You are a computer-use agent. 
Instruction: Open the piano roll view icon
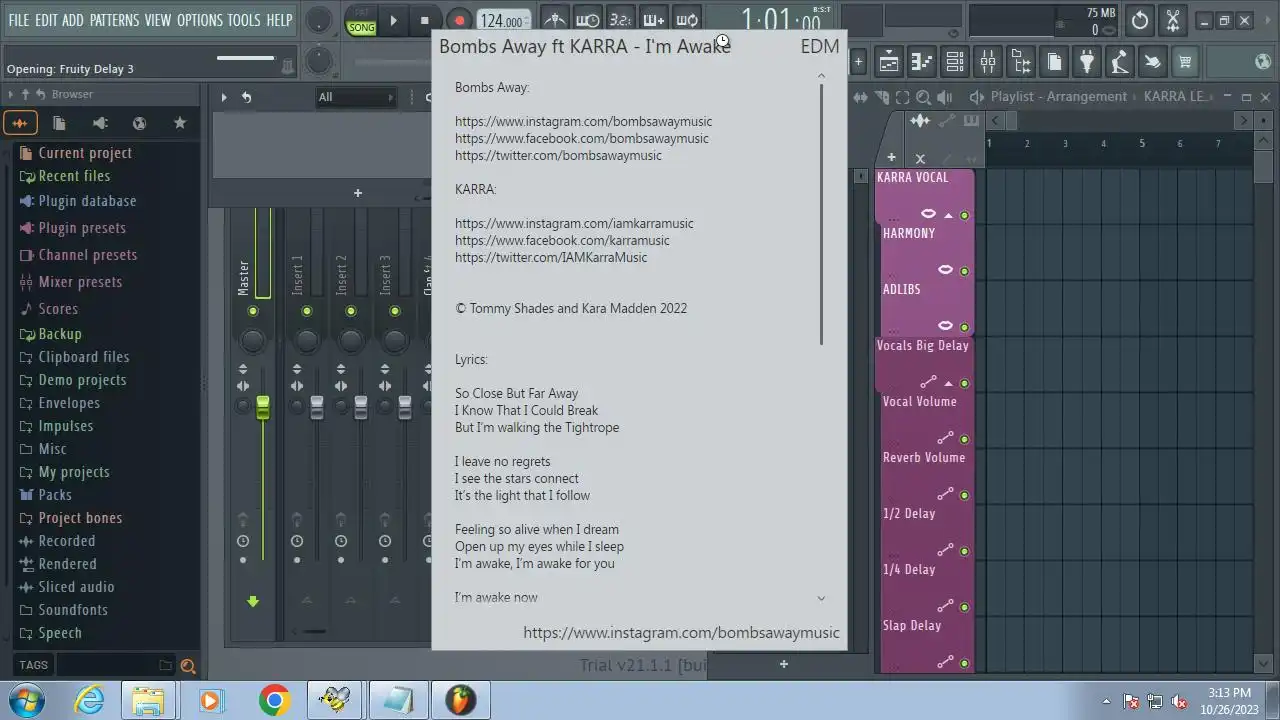coord(922,62)
